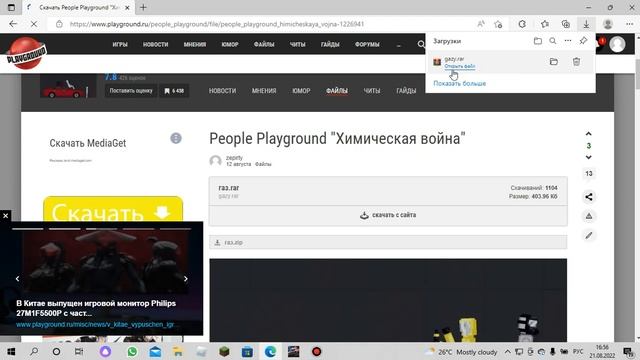Click Открыть файл link under gazy.rar
640x360 pixels.
(x=460, y=66)
